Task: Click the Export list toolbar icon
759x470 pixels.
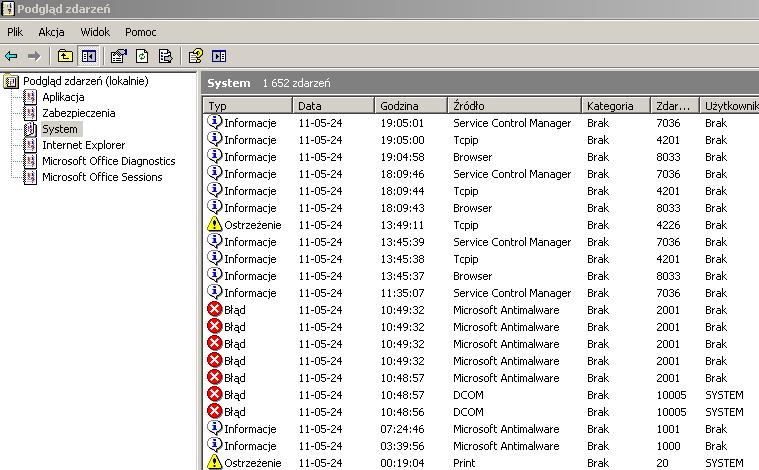Action: [166, 56]
